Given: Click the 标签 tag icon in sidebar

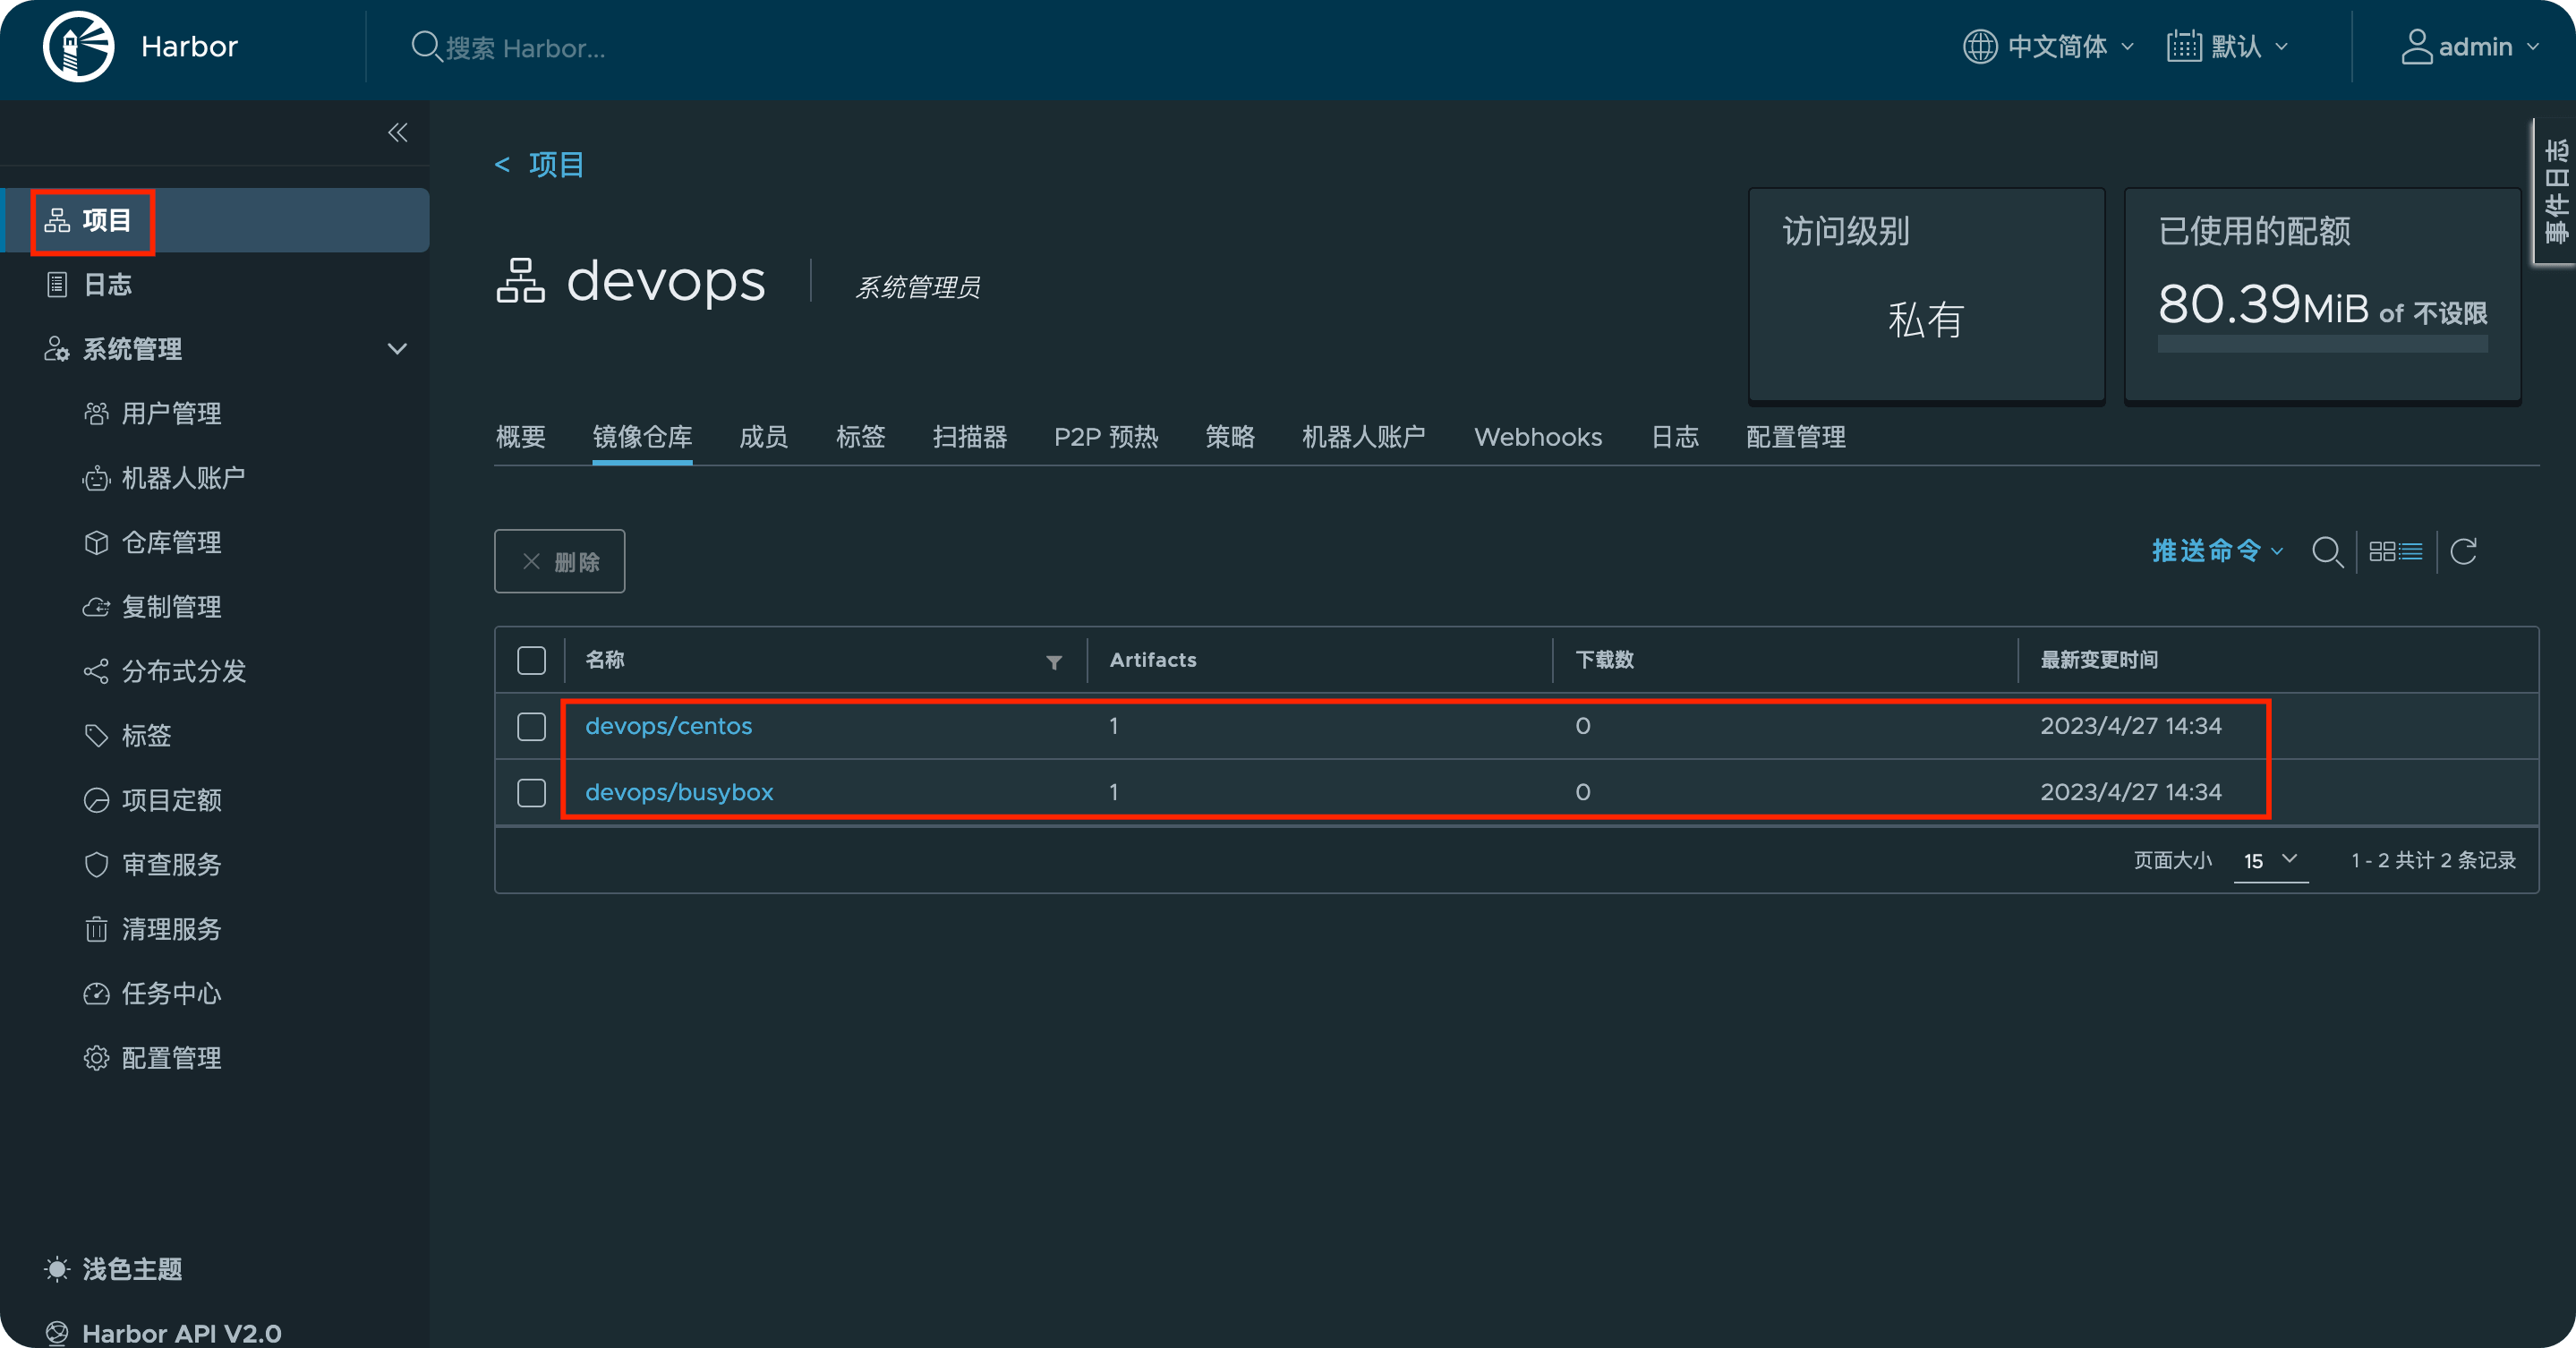Looking at the screenshot, I should pyautogui.click(x=96, y=736).
